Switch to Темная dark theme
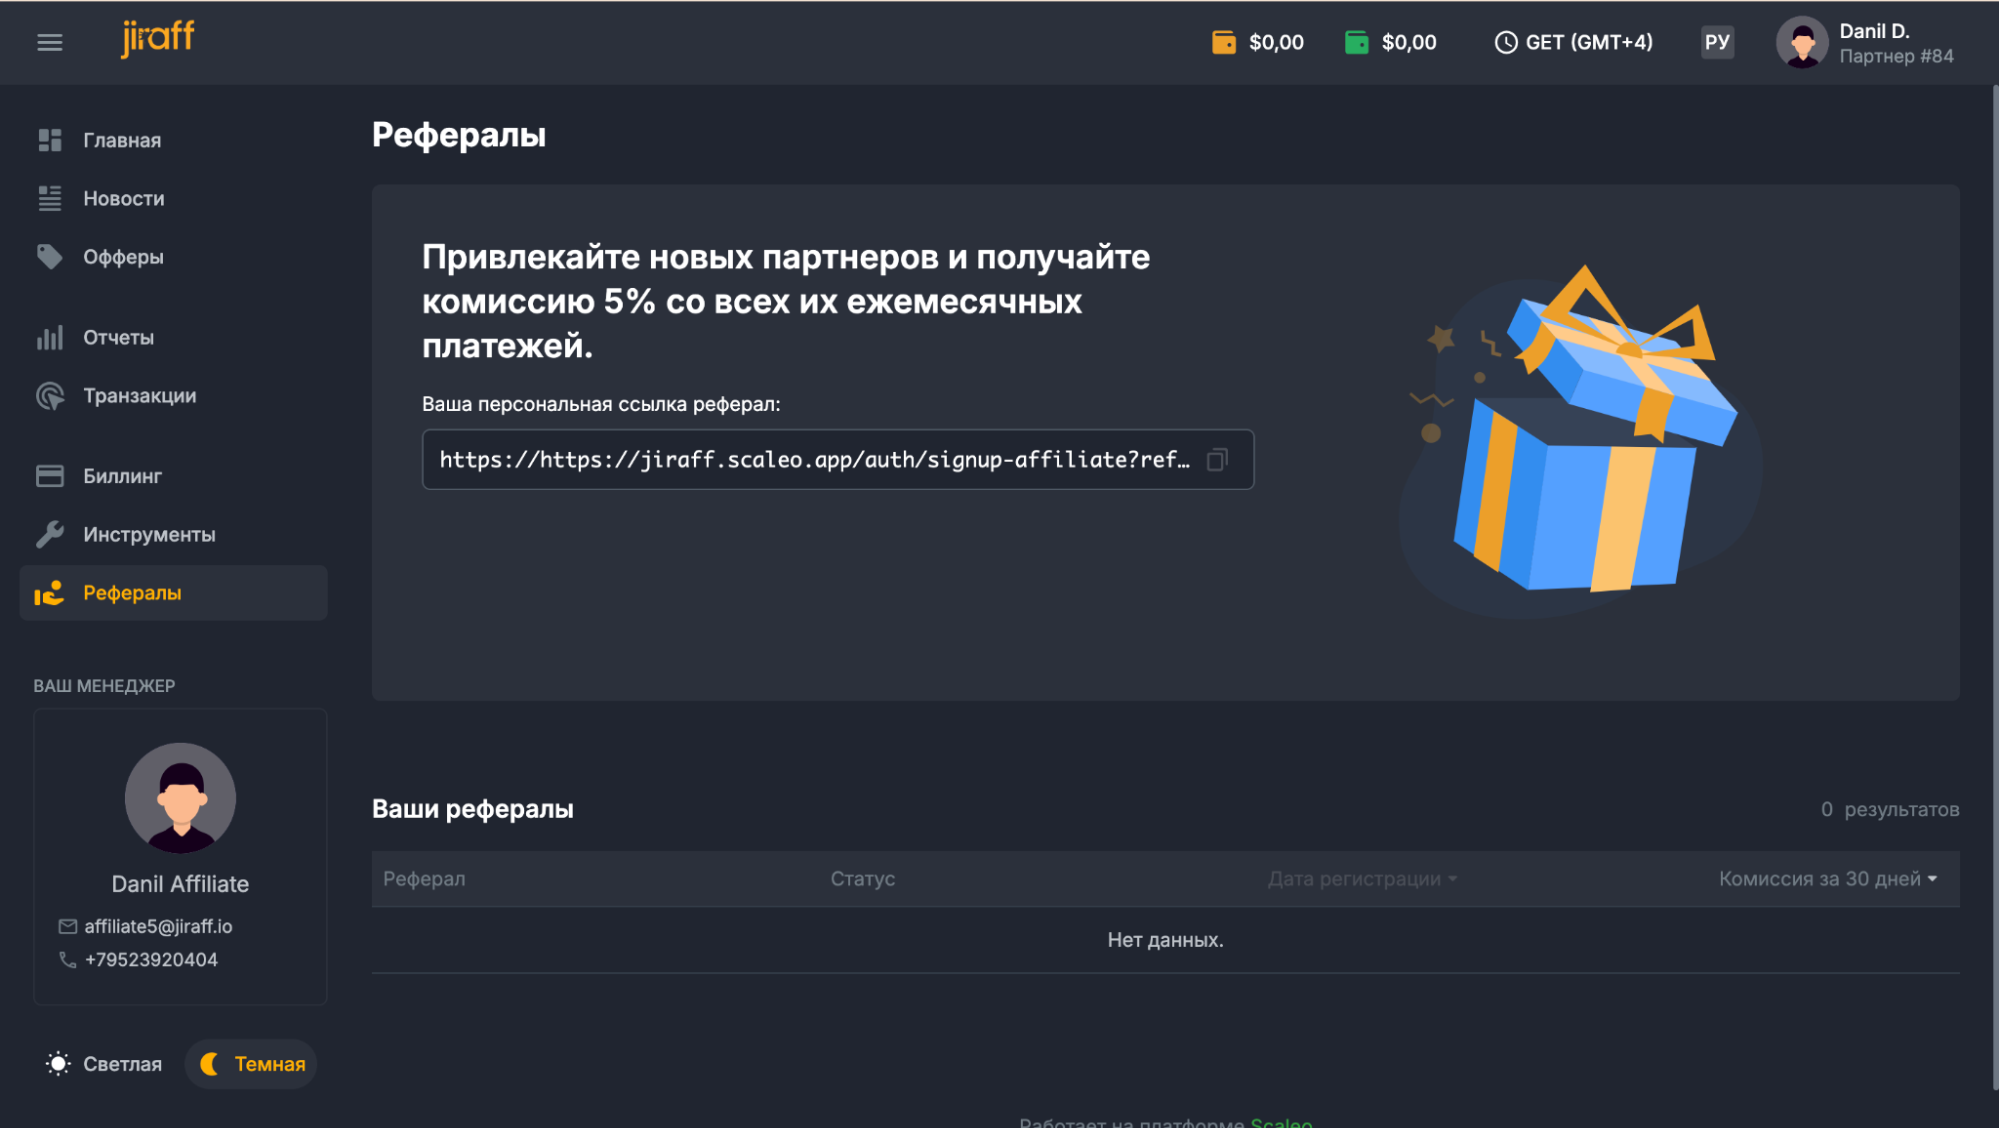The image size is (1999, 1129). coord(251,1064)
